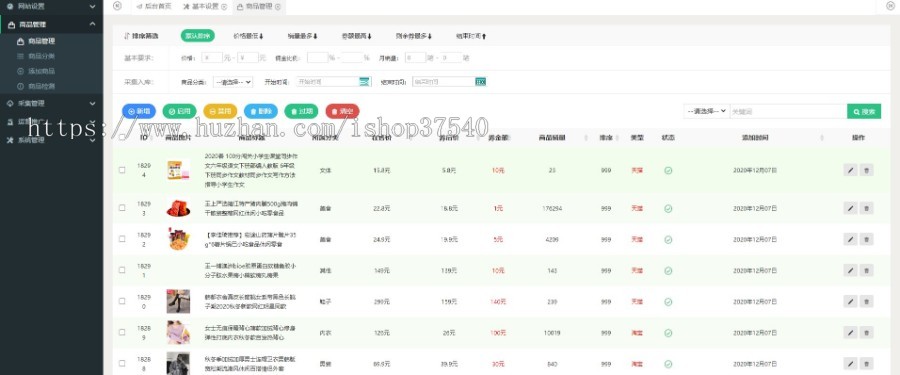Delete product 18294 using its trash icon
Screen dimensions: 900x375
point(866,170)
